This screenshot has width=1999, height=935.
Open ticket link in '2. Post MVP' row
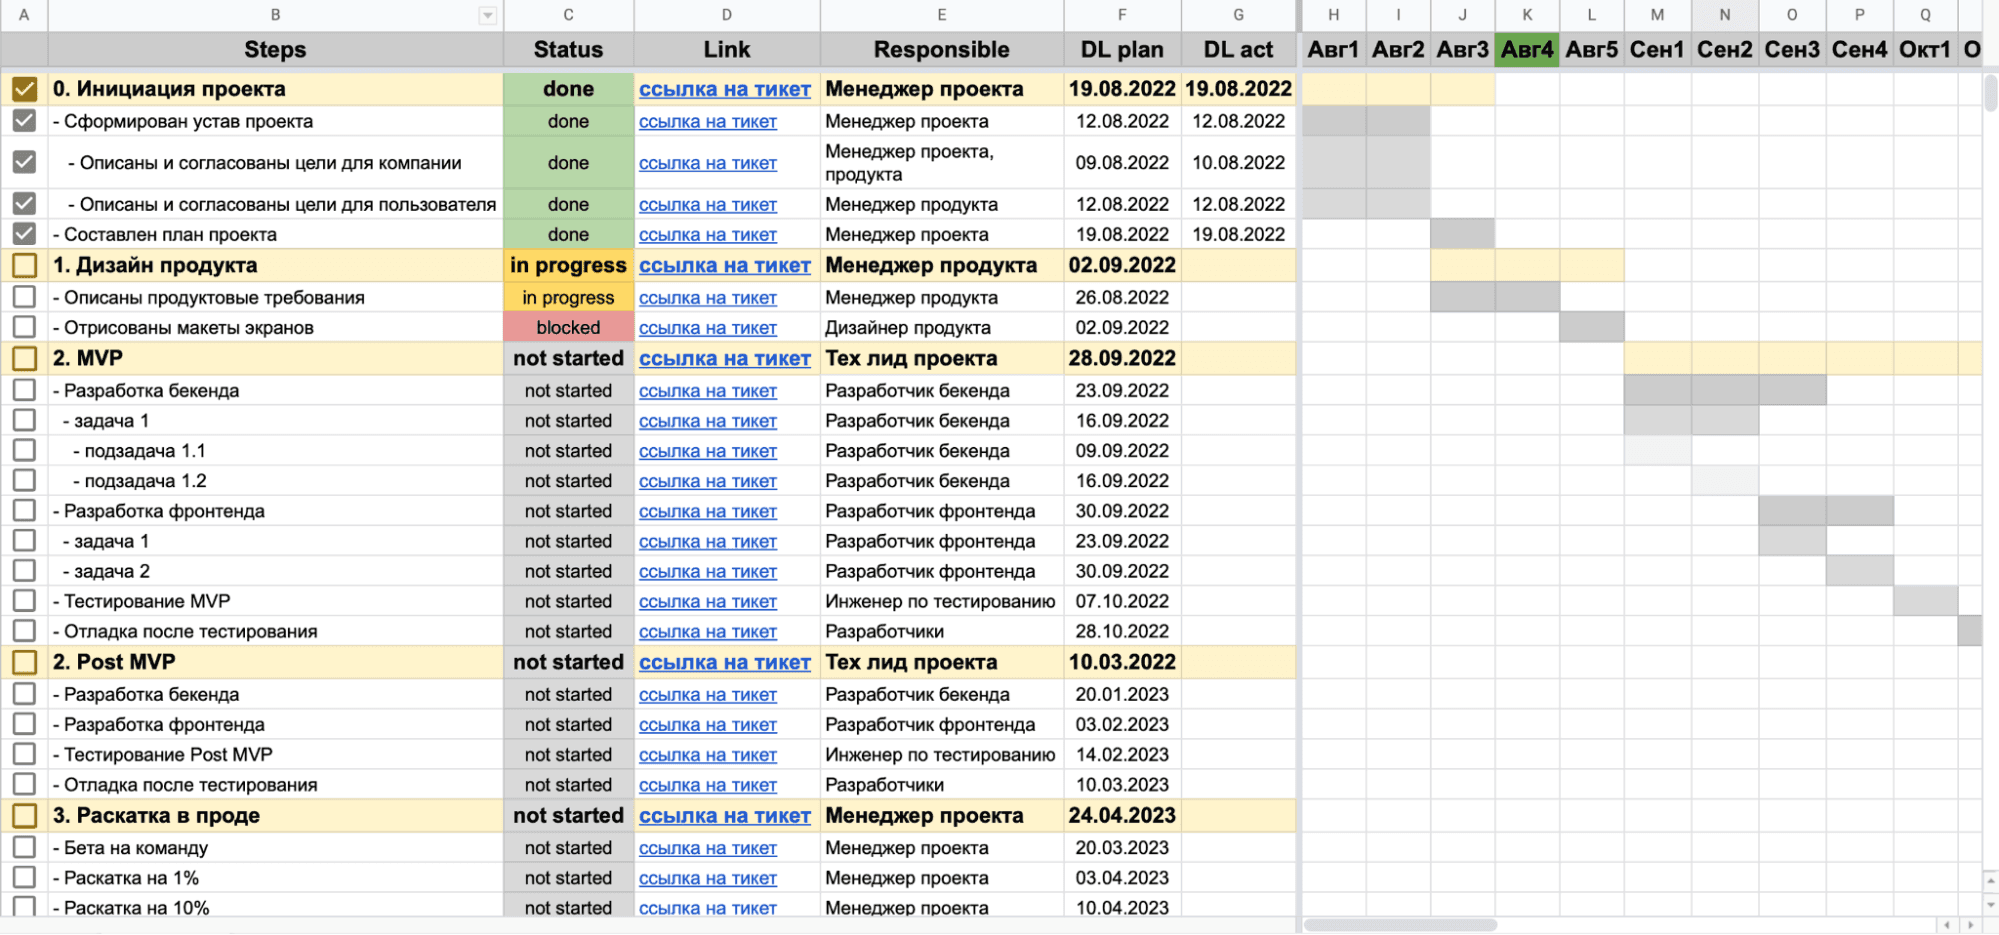point(725,663)
